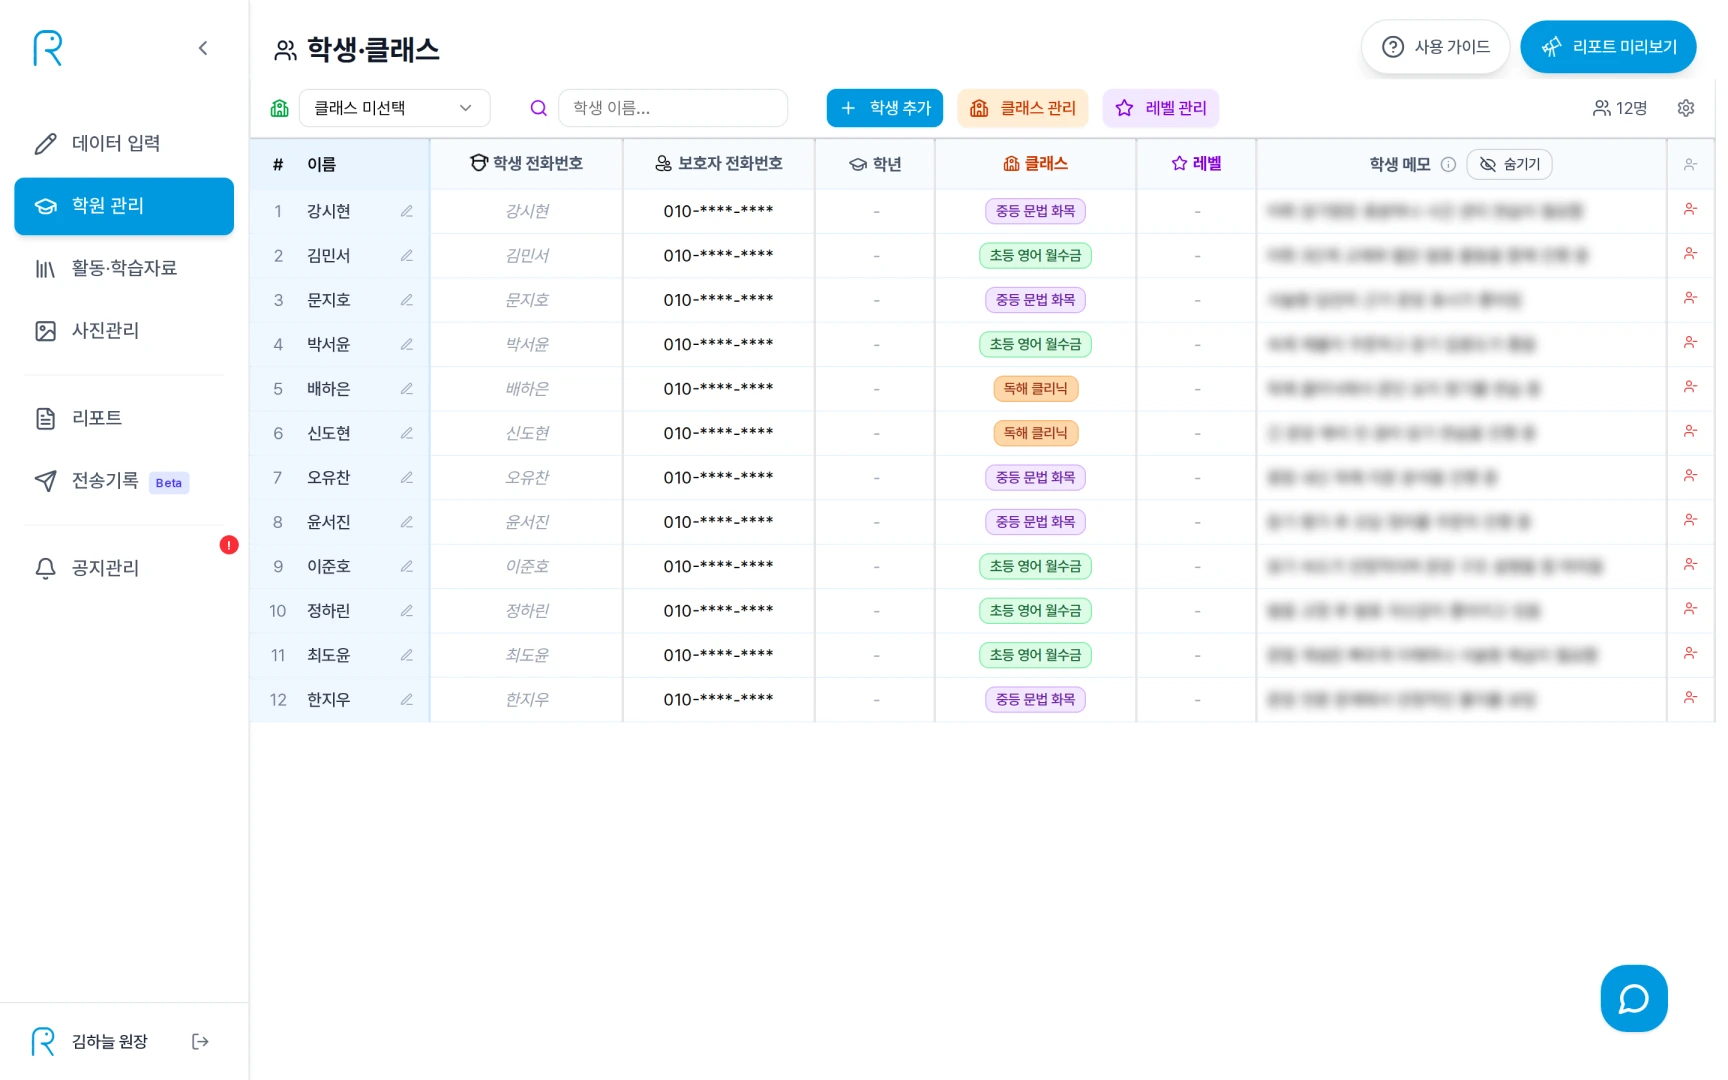Screen dimensions: 1728x1080
Task: Click 중등 문법 화목 tag for 문지호
Action: 1035,300
